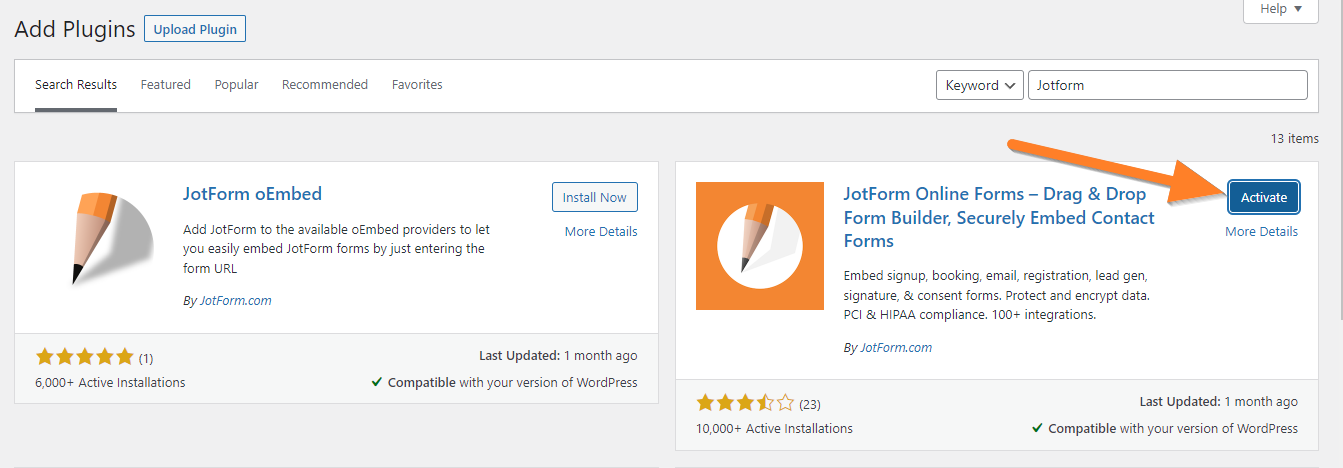Install the JotForm oEmbed plugin now
The height and width of the screenshot is (468, 1343).
[x=594, y=197]
